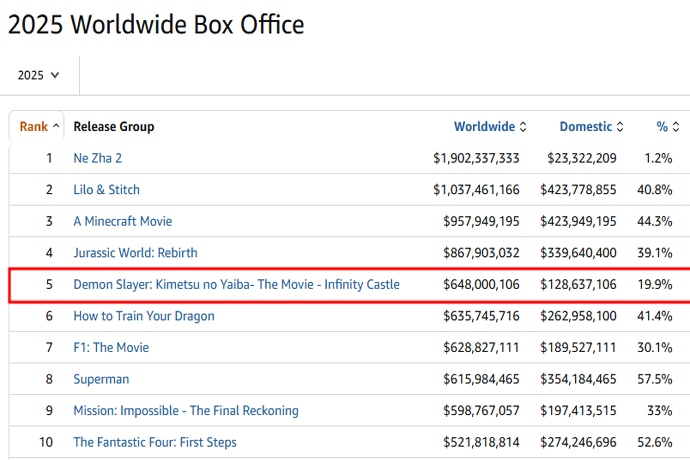
Task: Open the Lilo & Stitch link
Action: pyautogui.click(x=106, y=190)
